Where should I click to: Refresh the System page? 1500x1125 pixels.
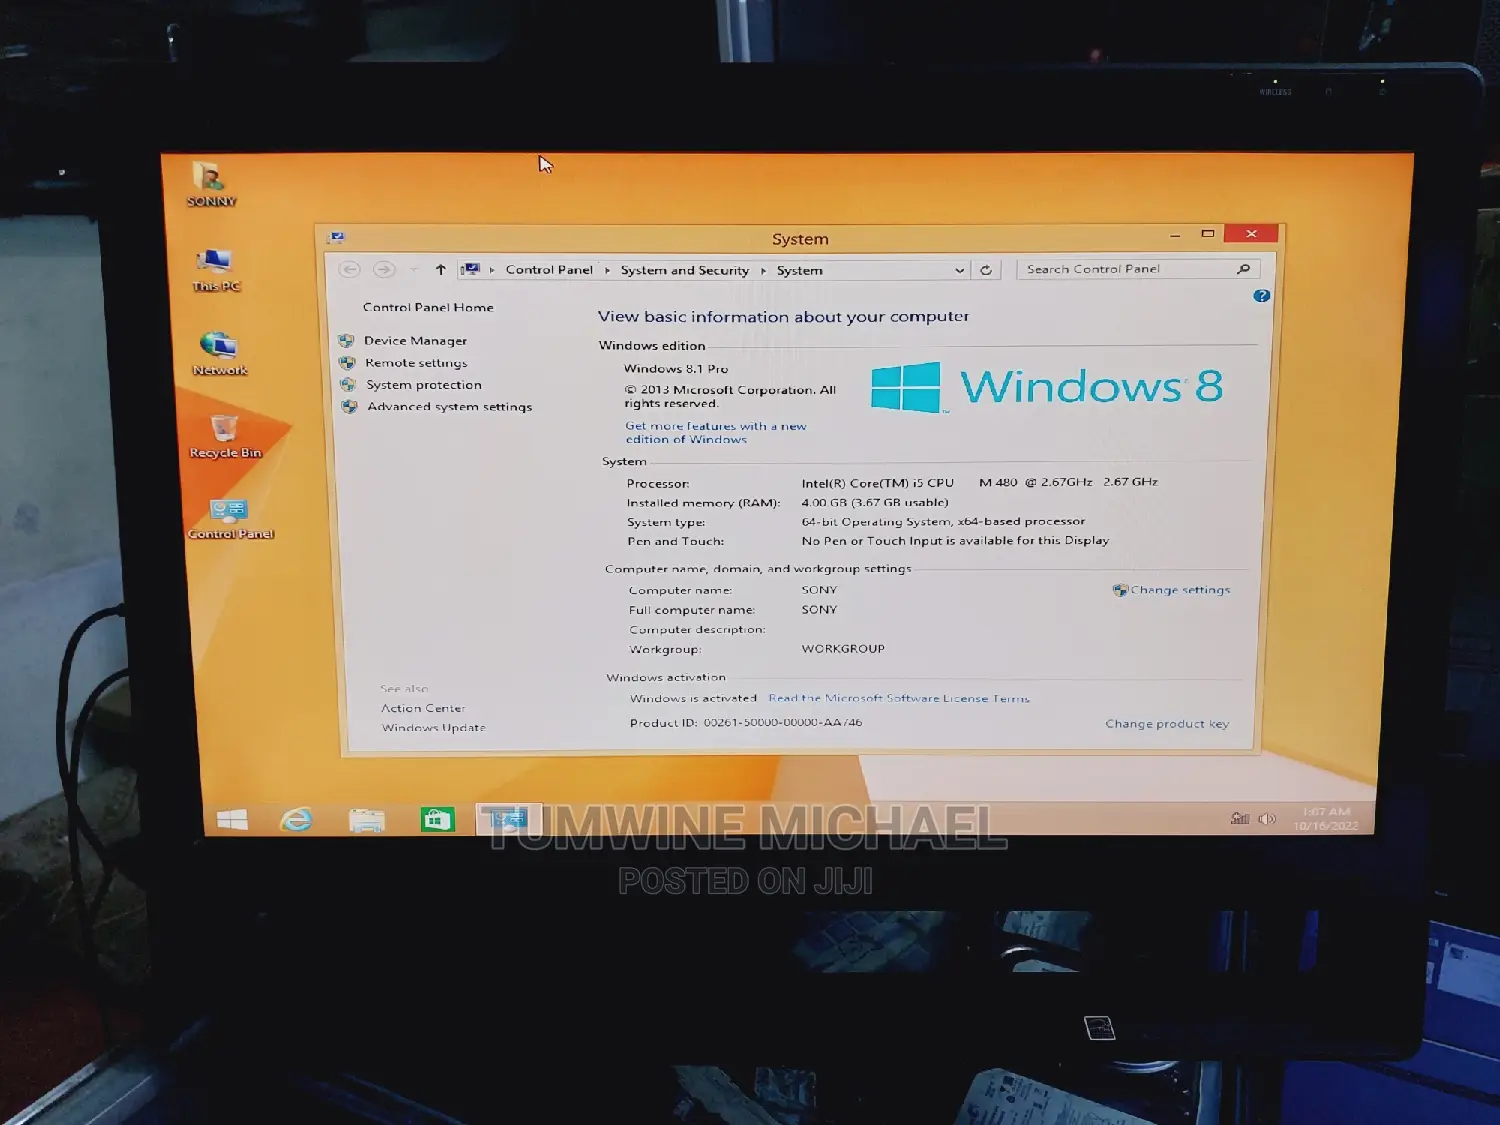click(986, 270)
